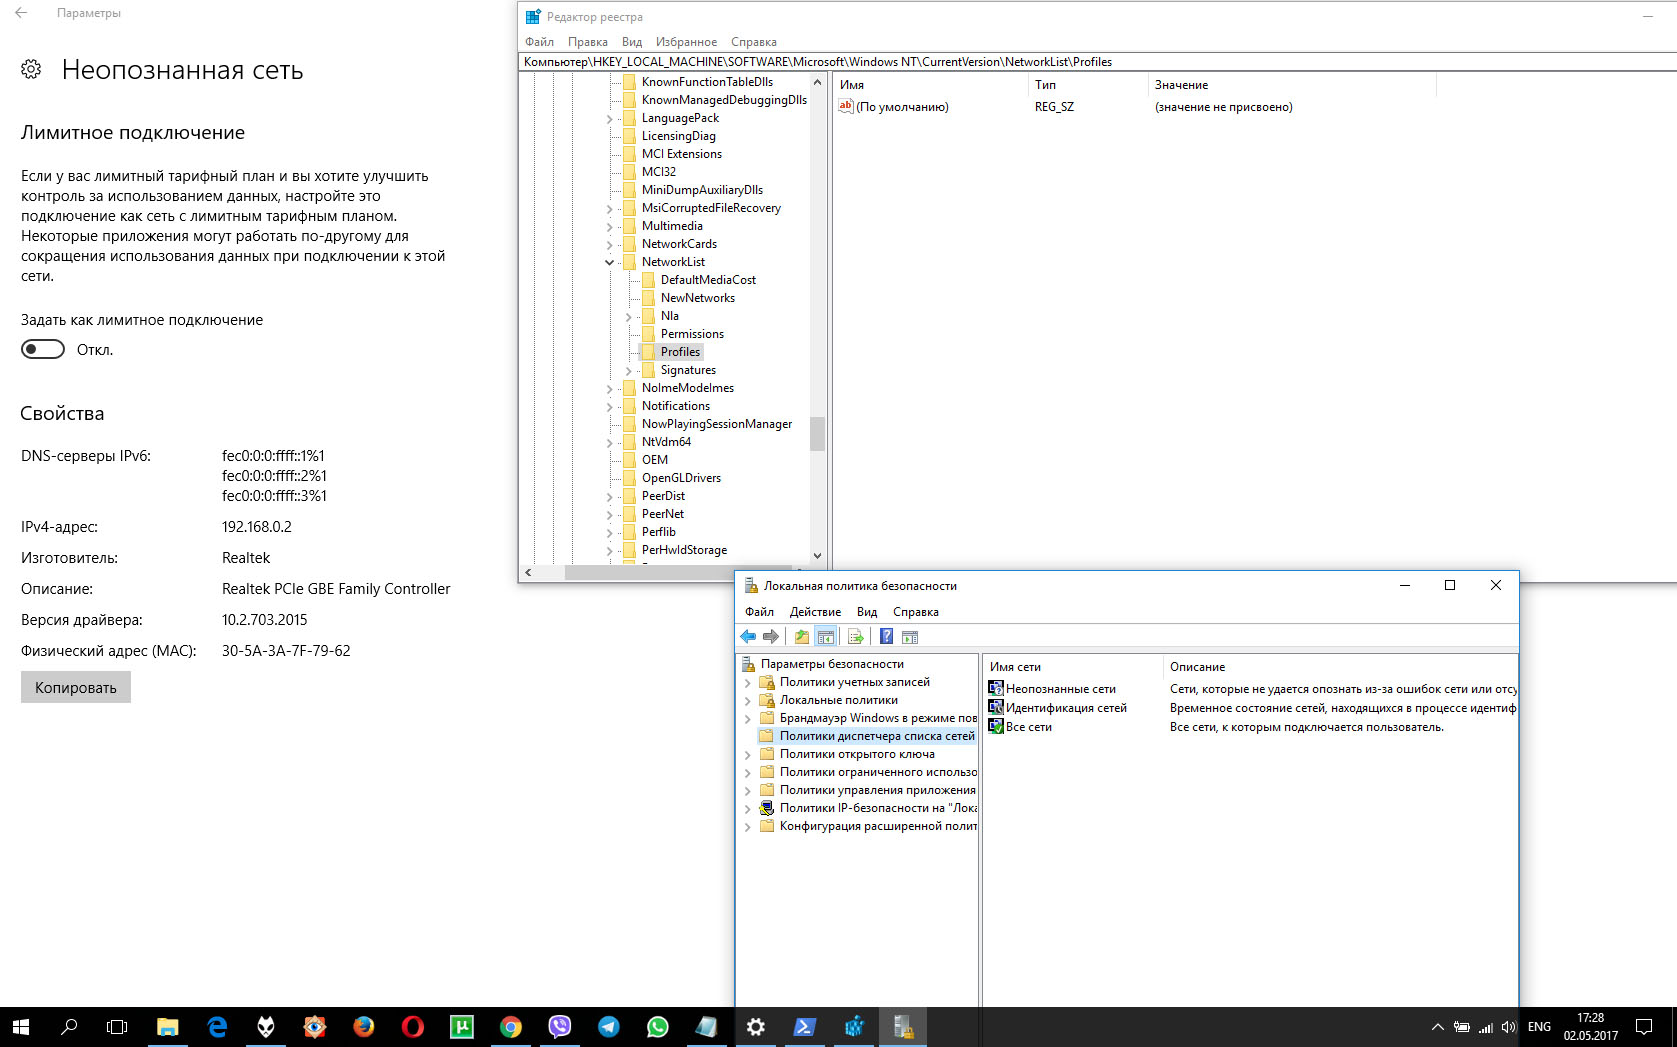Open Viber from the taskbar
Screen dimensions: 1677x1047
click(560, 1027)
